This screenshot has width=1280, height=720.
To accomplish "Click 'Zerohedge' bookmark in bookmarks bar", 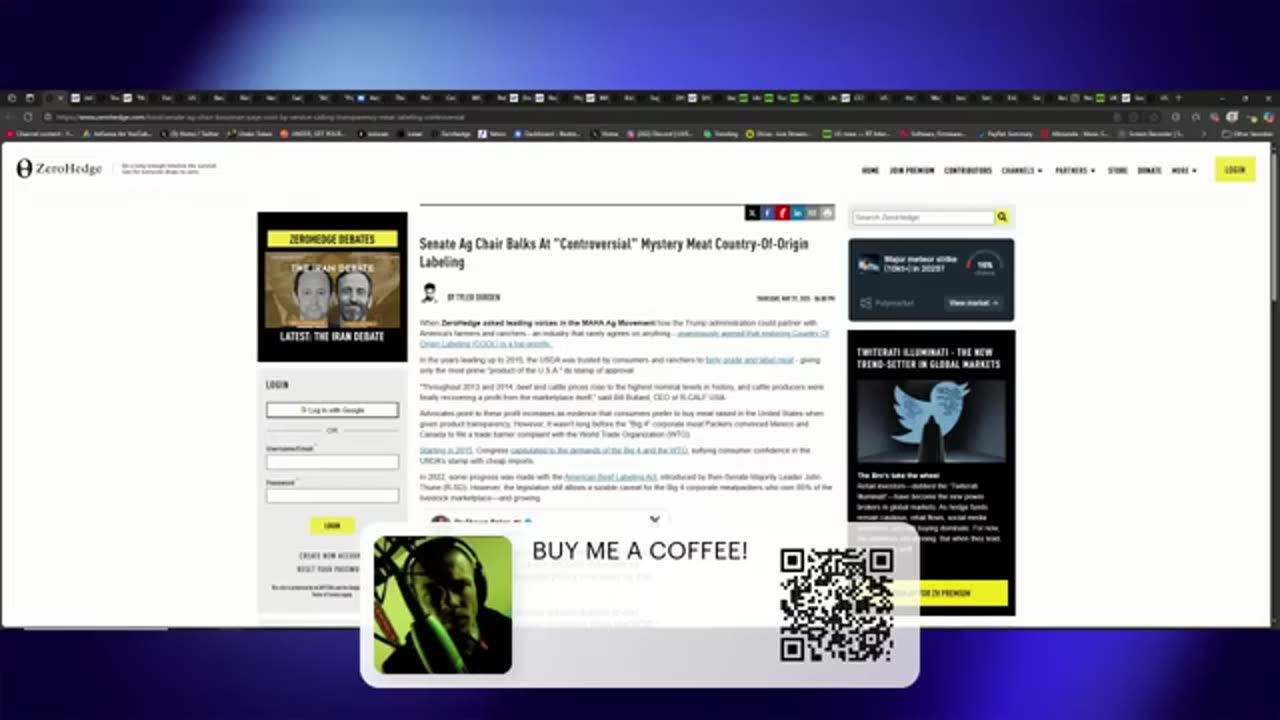I will (452, 133).
